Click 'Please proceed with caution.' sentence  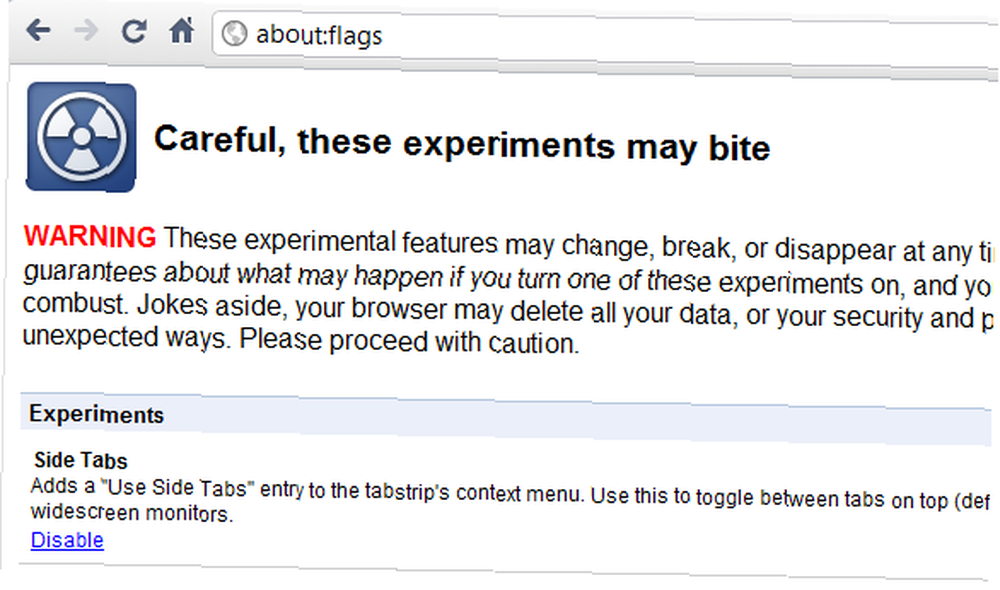[409, 341]
